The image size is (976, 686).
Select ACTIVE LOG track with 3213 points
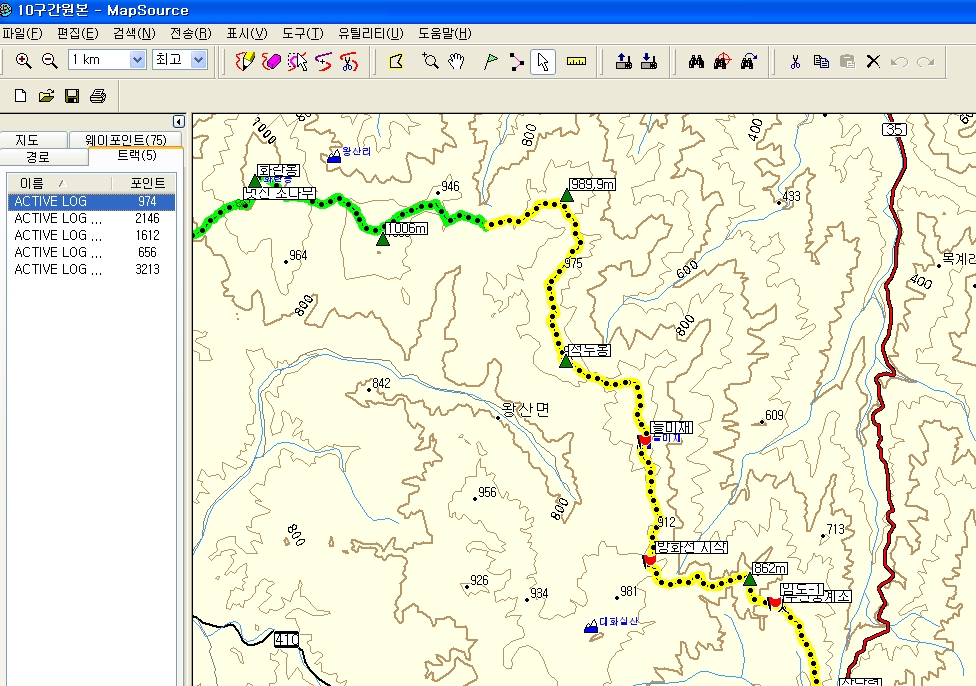click(x=92, y=270)
